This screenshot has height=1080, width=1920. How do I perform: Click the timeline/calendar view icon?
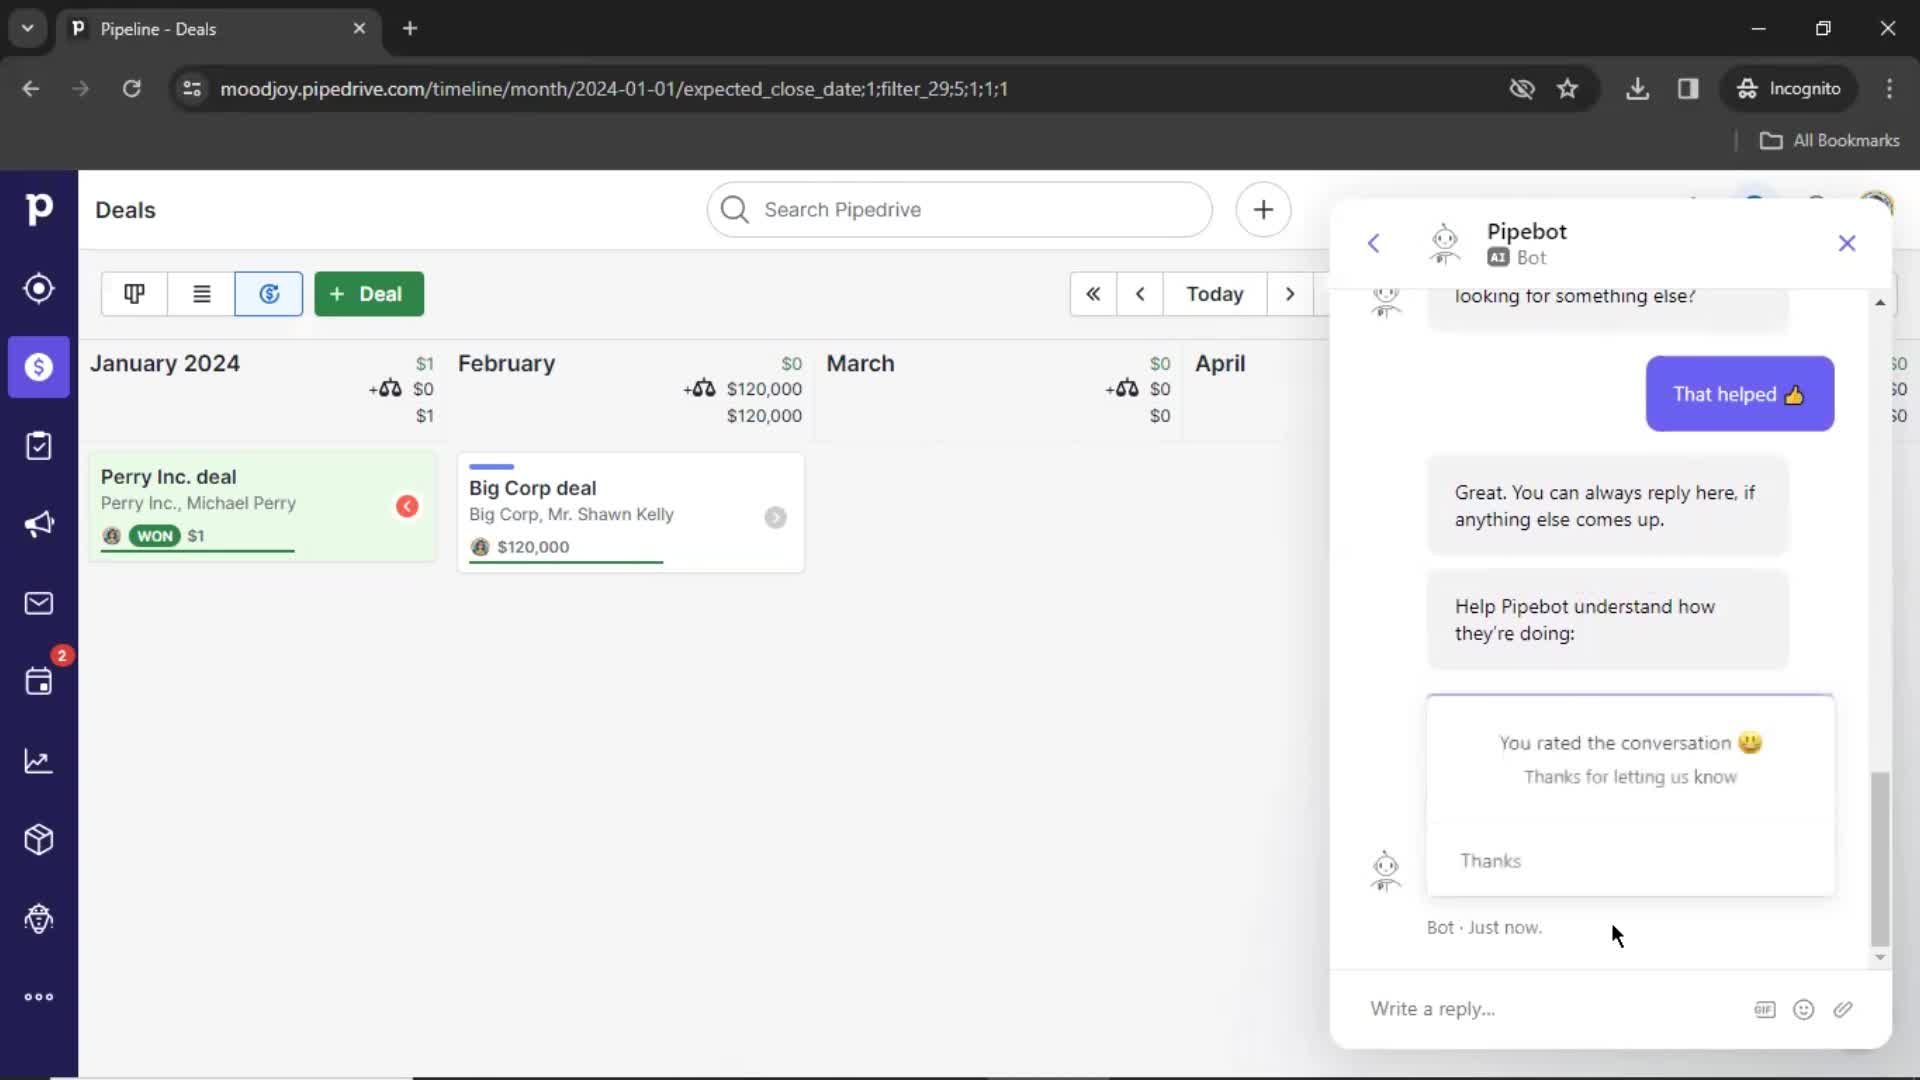point(269,293)
